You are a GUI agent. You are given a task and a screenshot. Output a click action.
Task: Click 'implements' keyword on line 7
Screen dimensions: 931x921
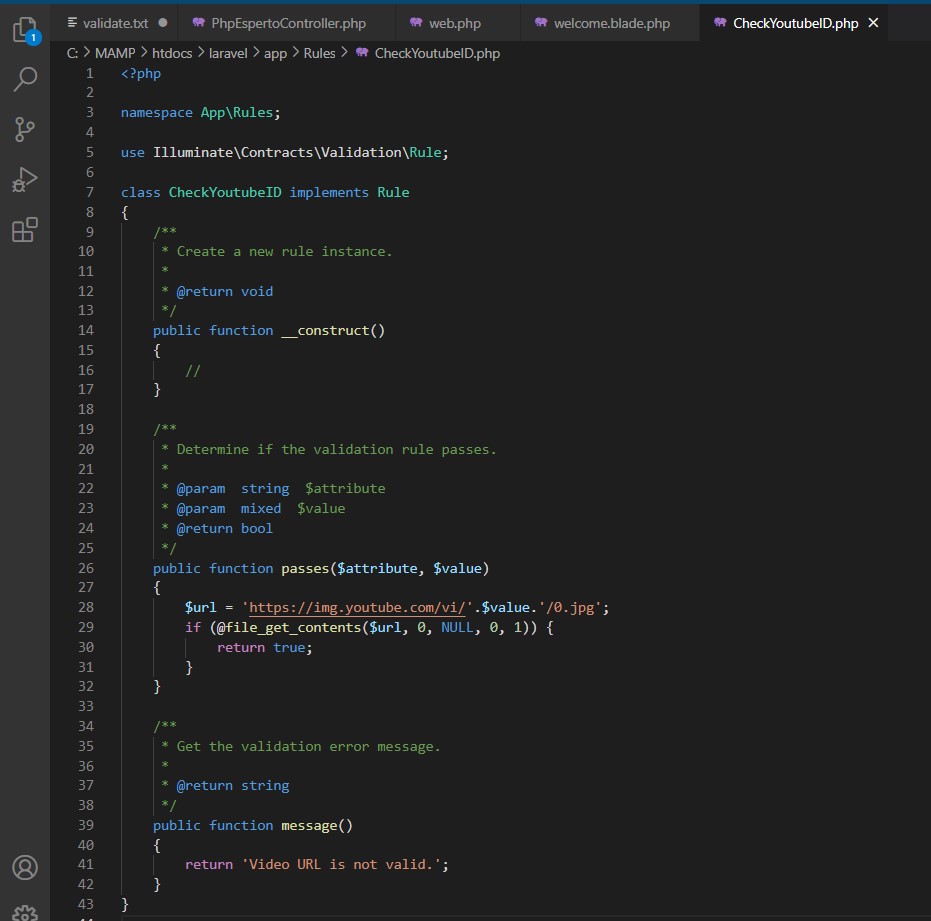(x=329, y=192)
